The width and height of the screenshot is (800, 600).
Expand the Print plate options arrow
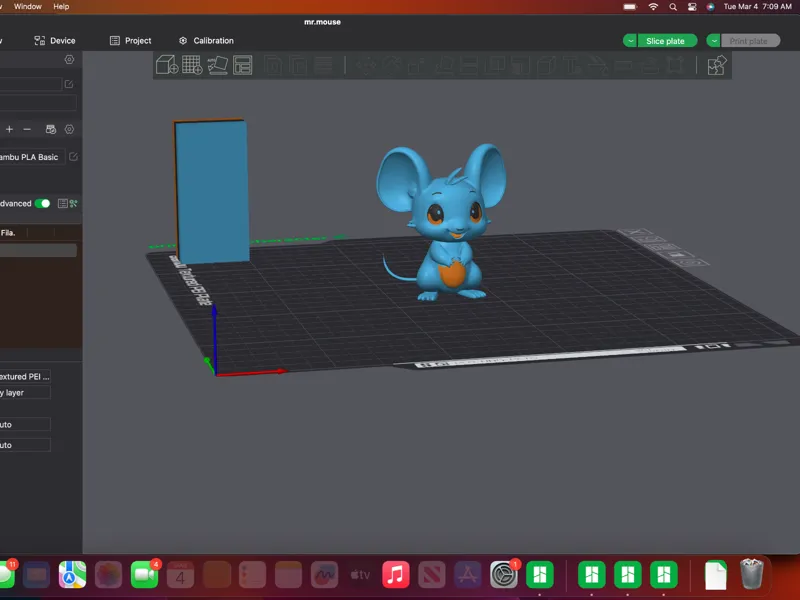[x=714, y=41]
